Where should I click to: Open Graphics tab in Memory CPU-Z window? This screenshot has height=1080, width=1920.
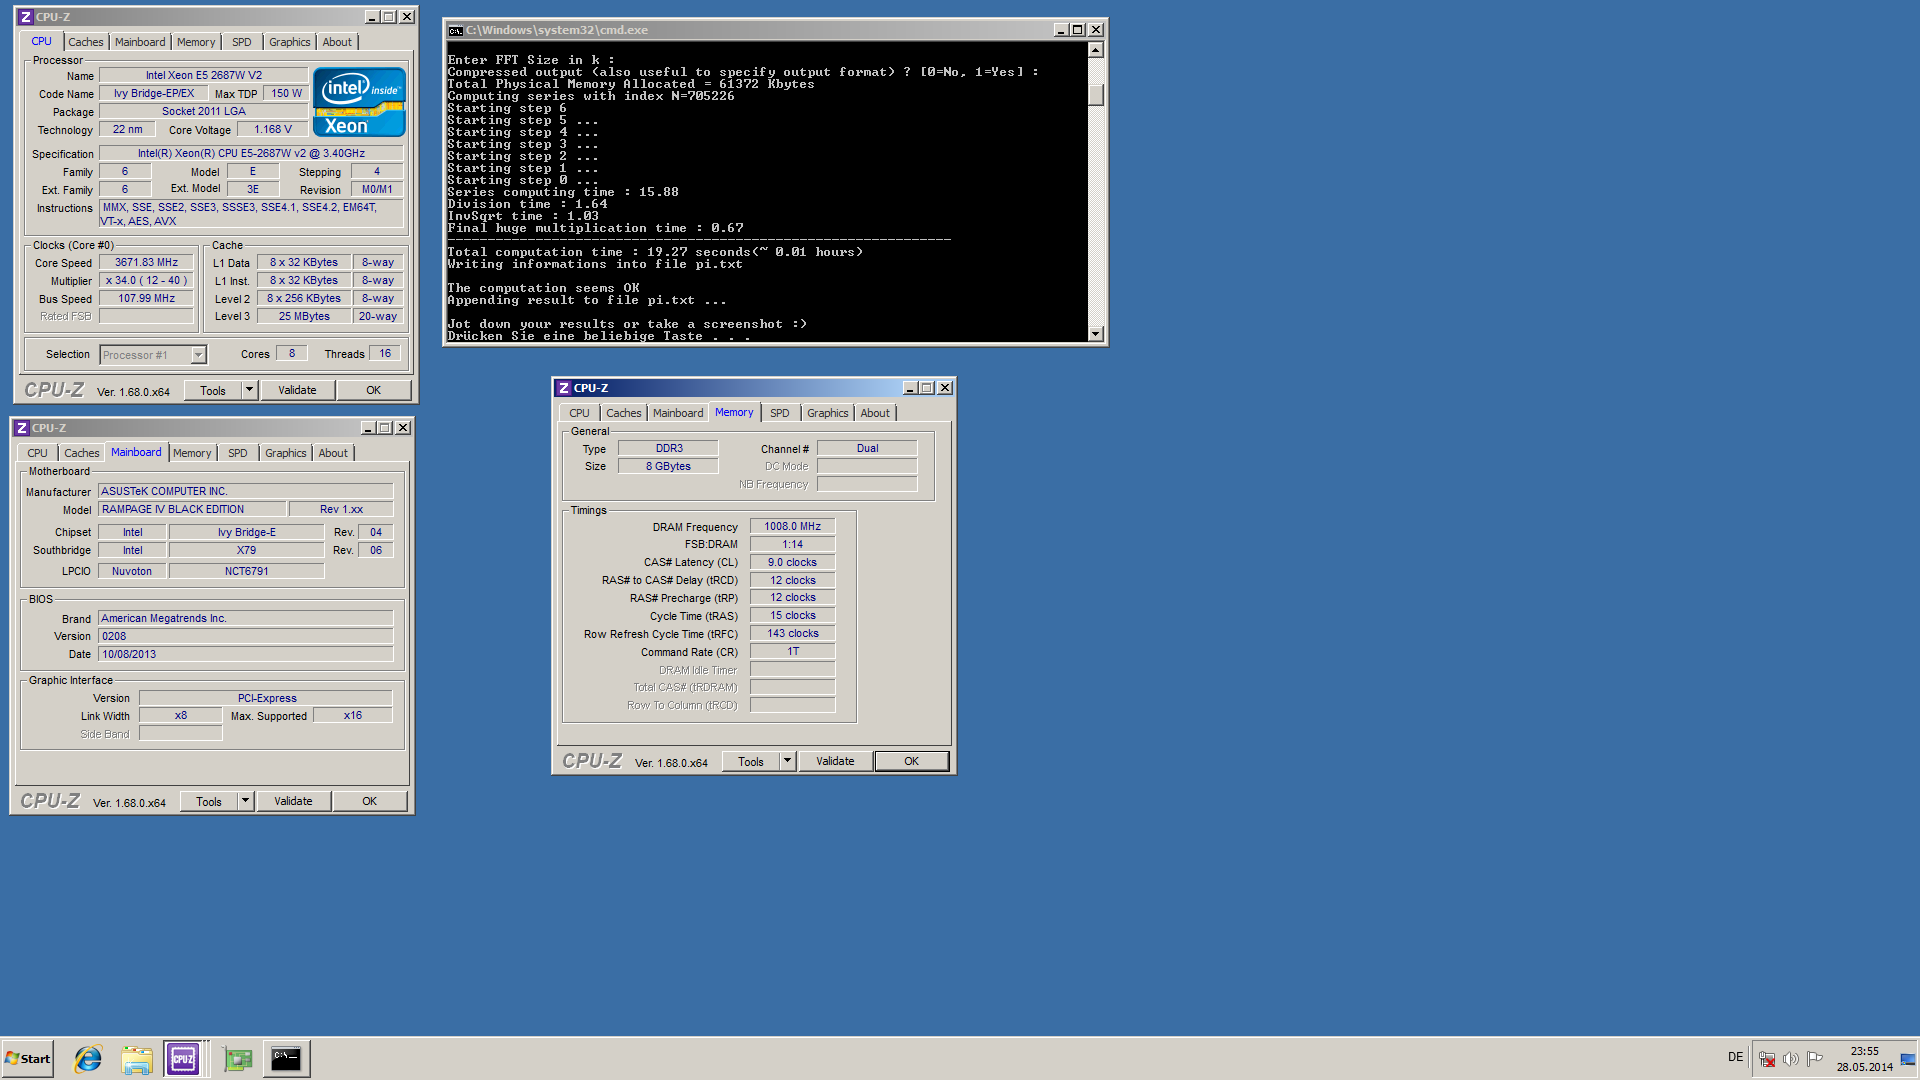(x=827, y=413)
